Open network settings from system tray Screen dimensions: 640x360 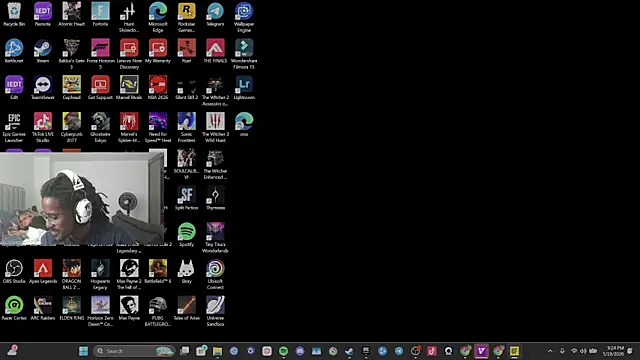pos(574,351)
